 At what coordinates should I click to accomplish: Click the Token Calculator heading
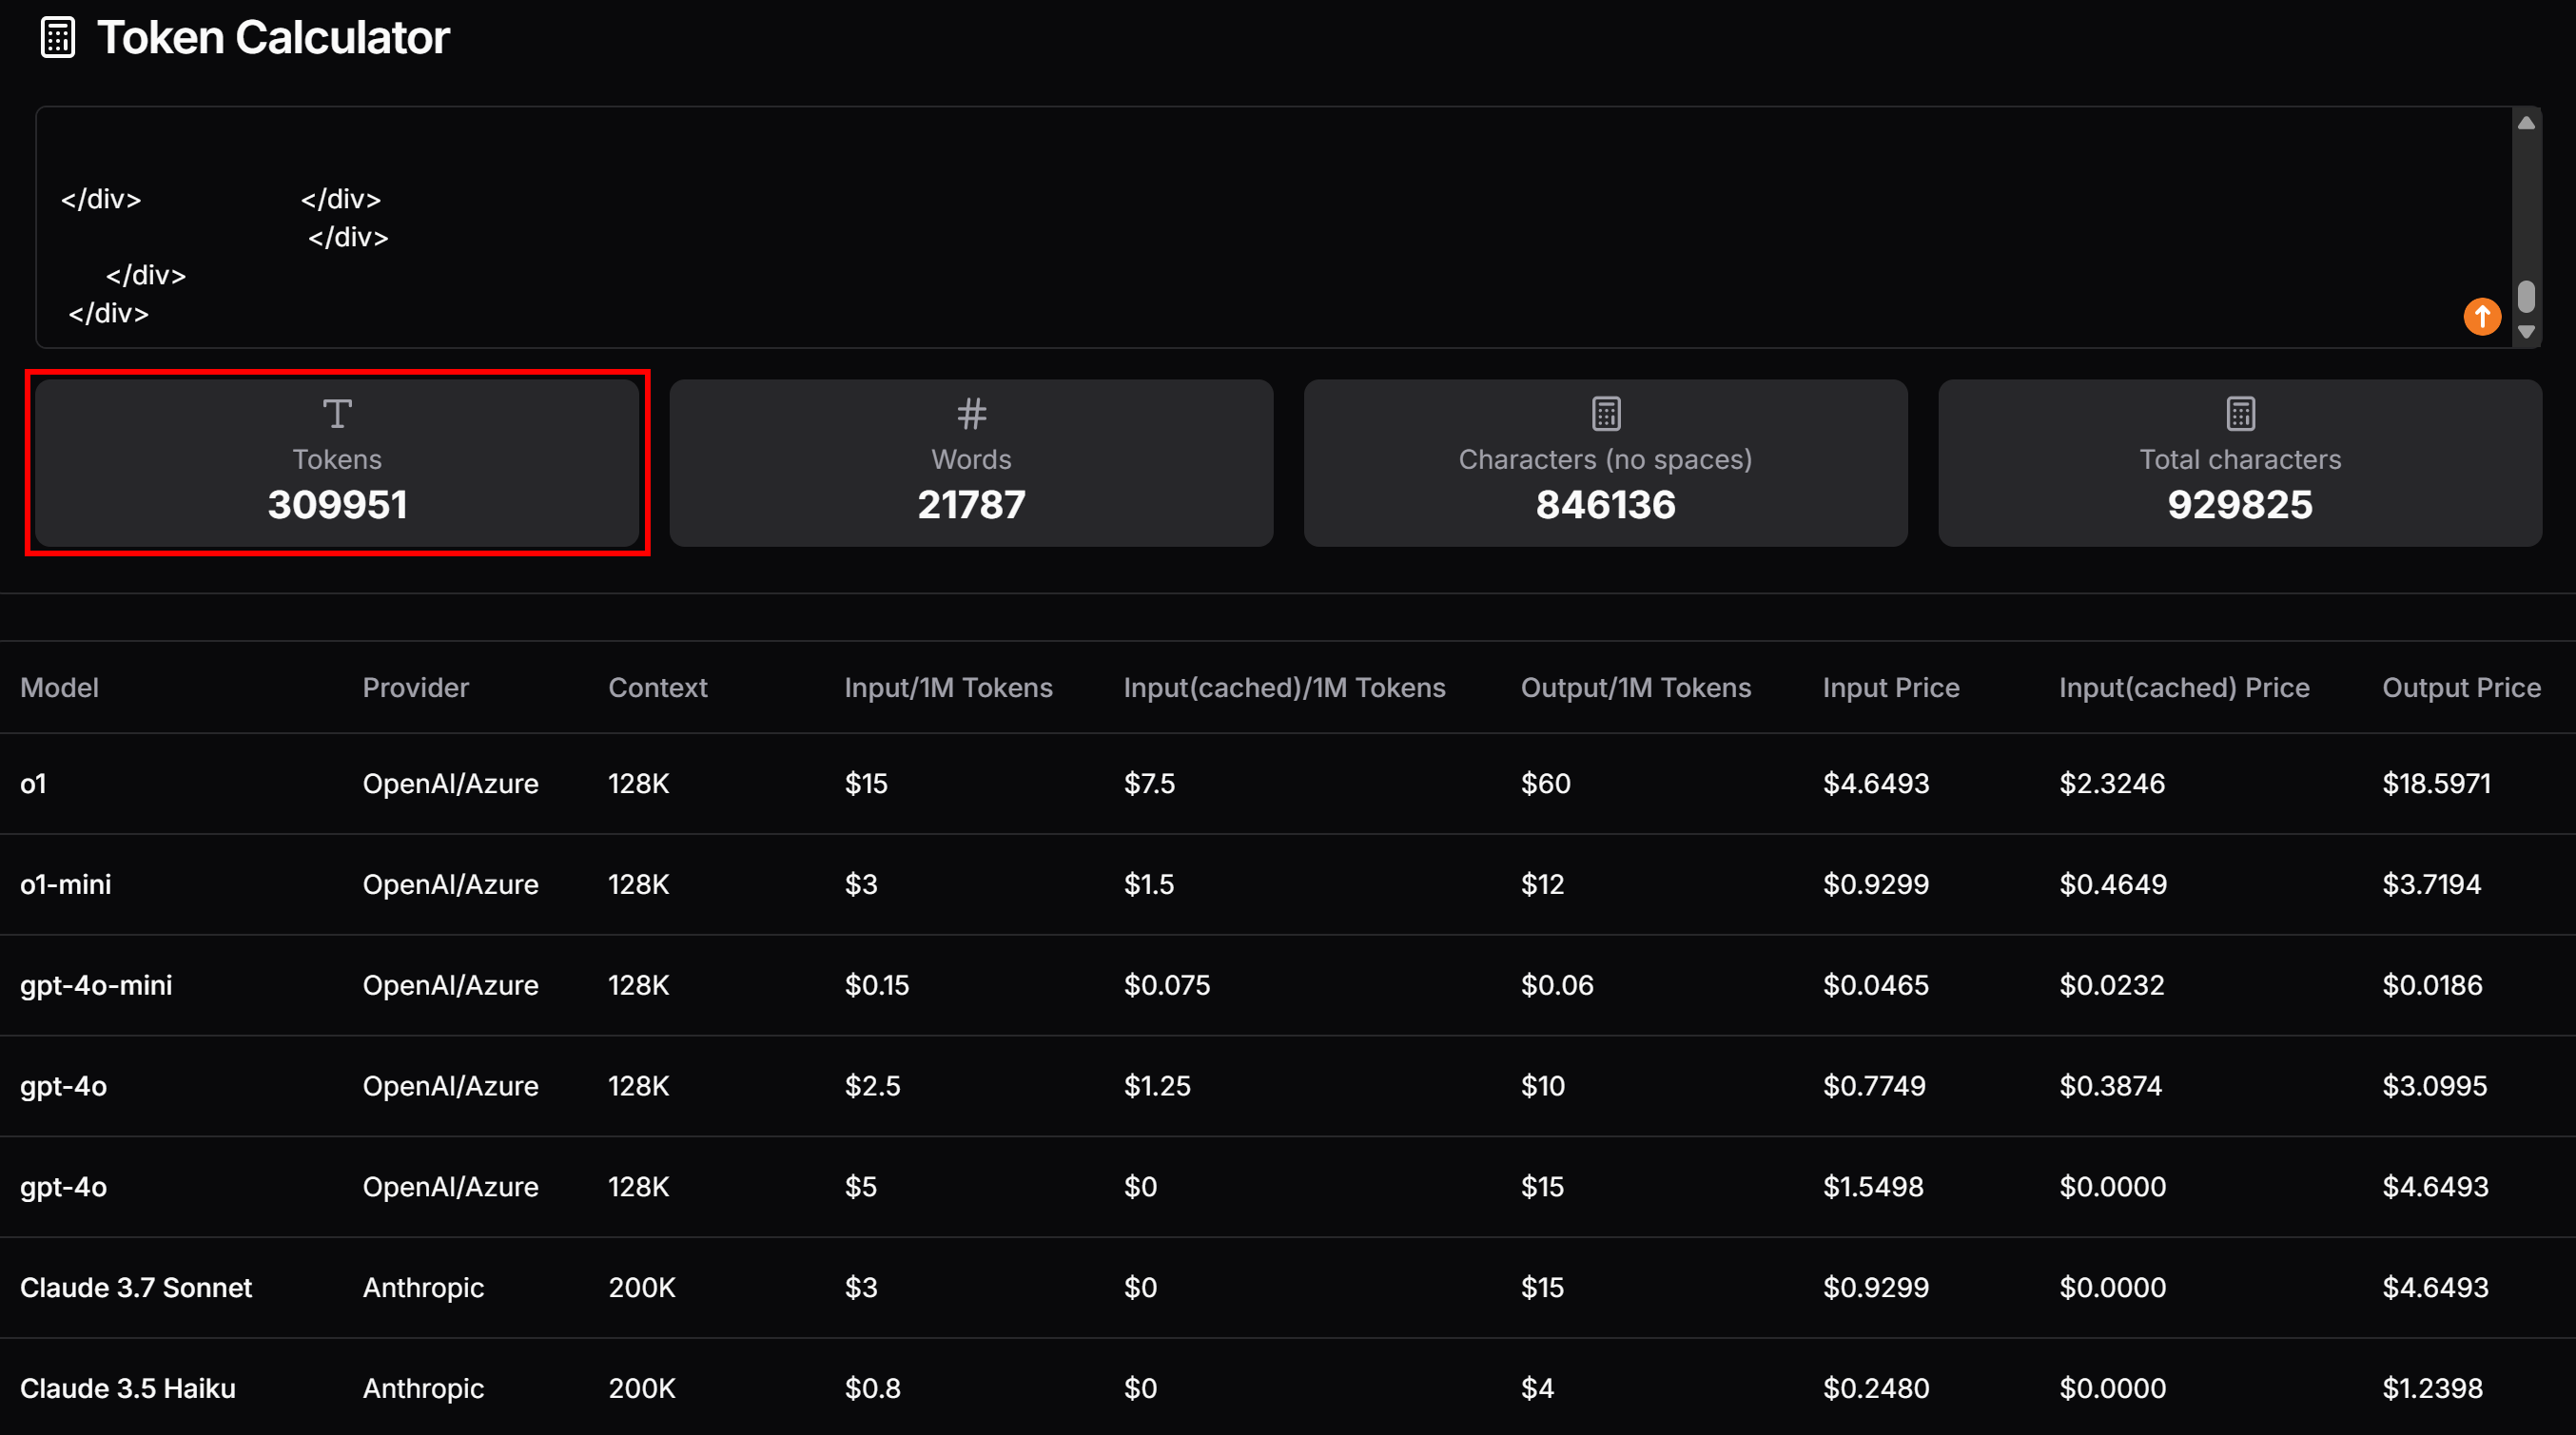[x=273, y=38]
